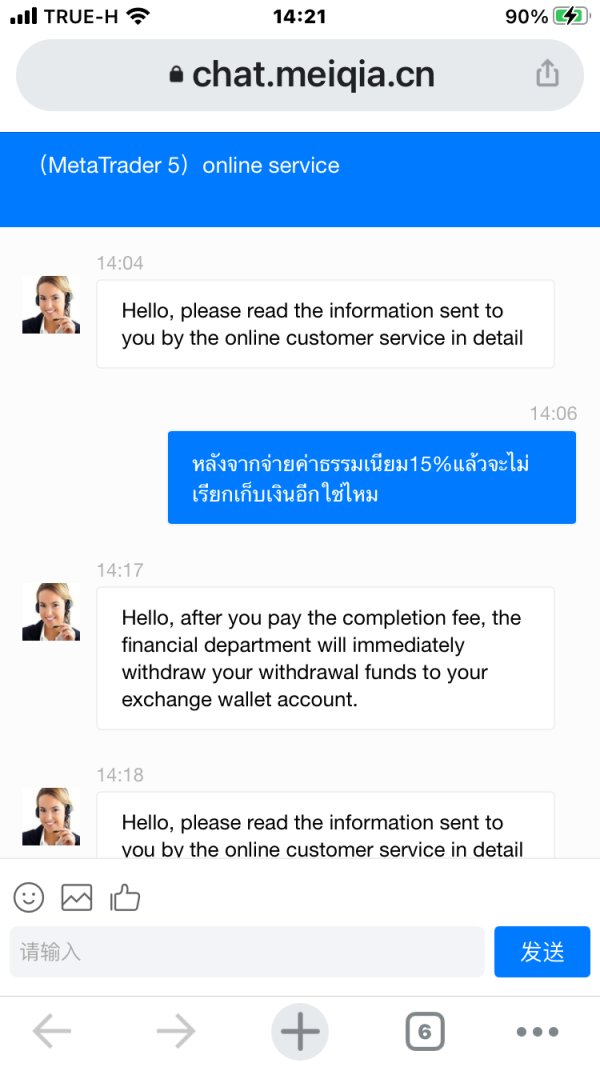Open a new tab with plus button
Viewport: 600px width, 1067px height.
(300, 1032)
